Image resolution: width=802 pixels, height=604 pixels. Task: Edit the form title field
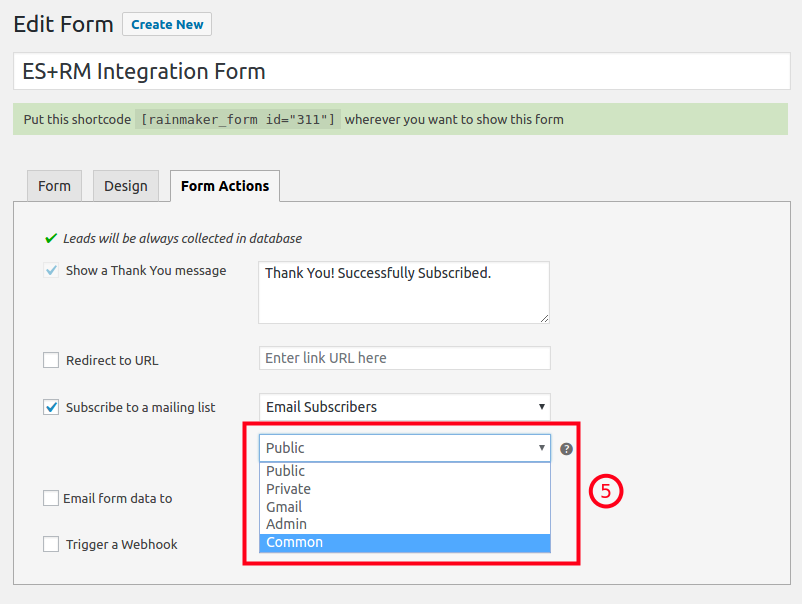[x=402, y=71]
